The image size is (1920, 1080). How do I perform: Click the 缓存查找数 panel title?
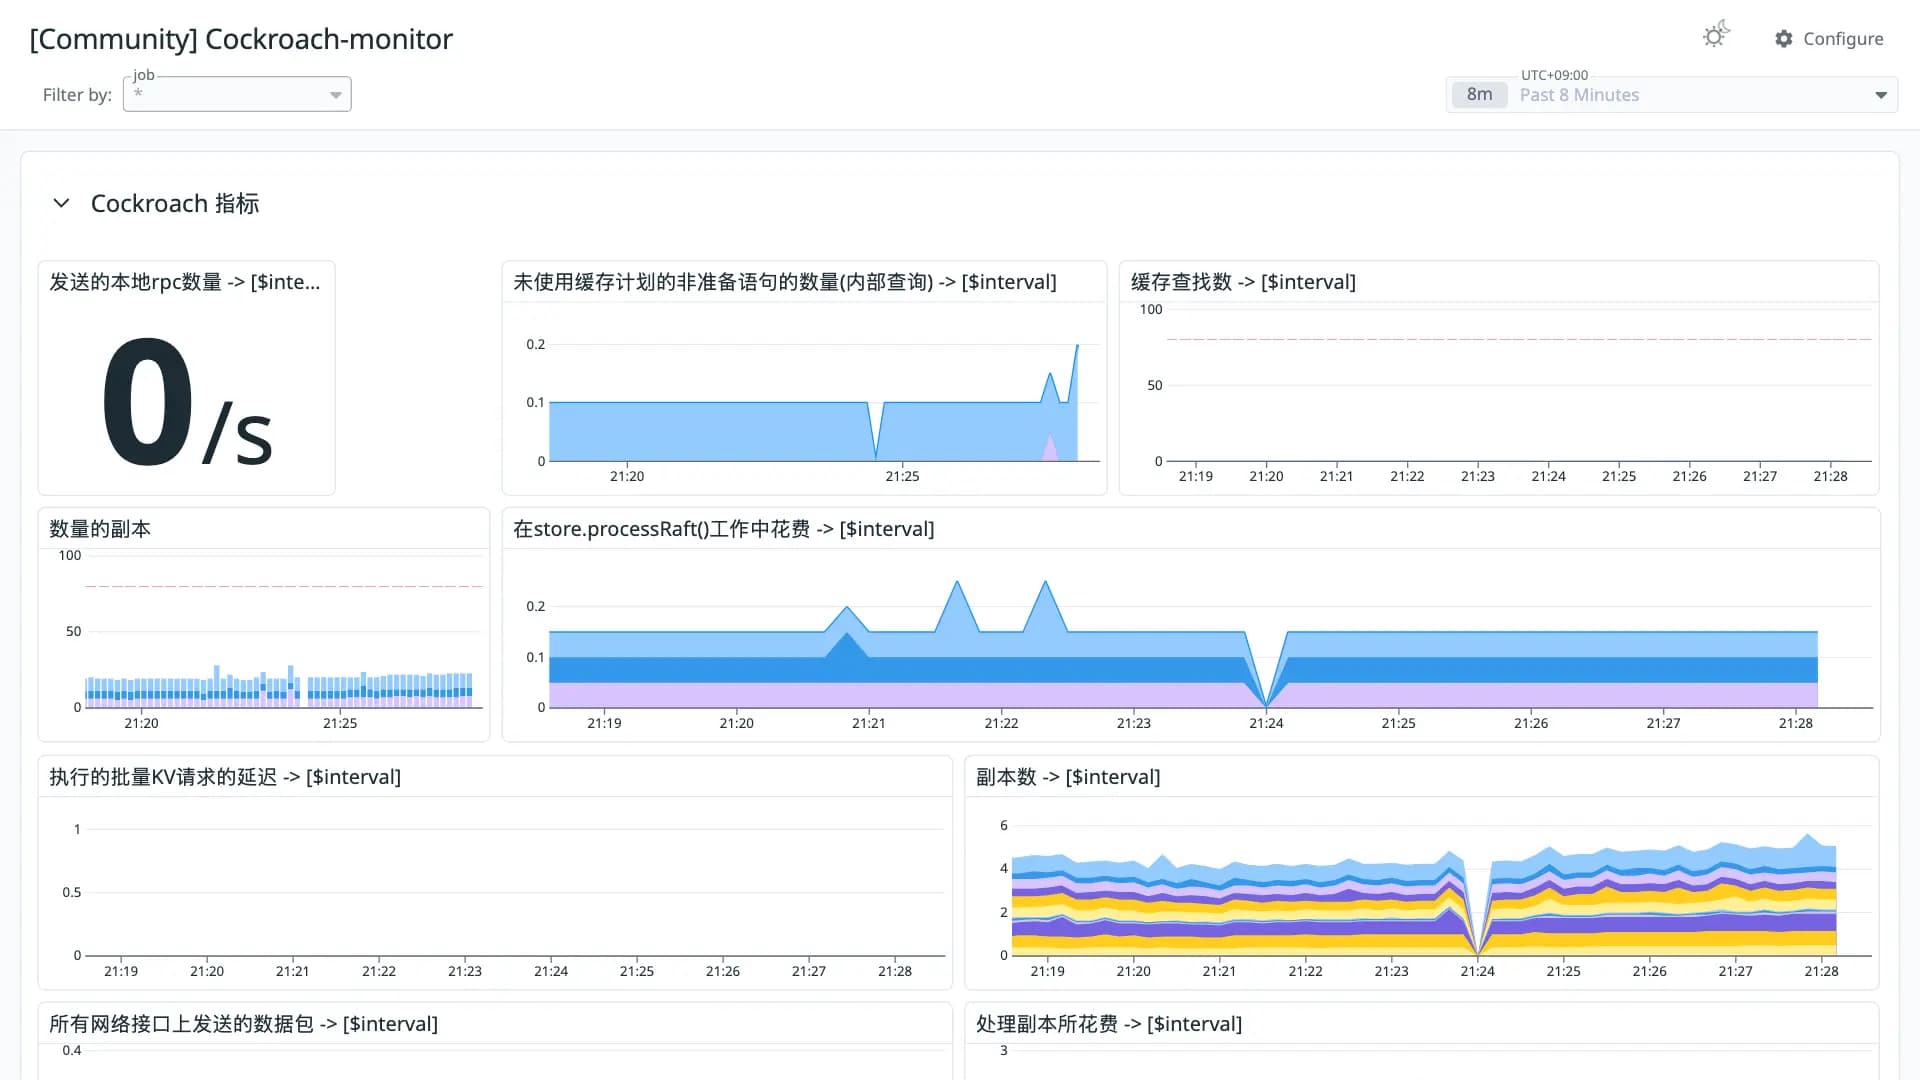coord(1243,282)
